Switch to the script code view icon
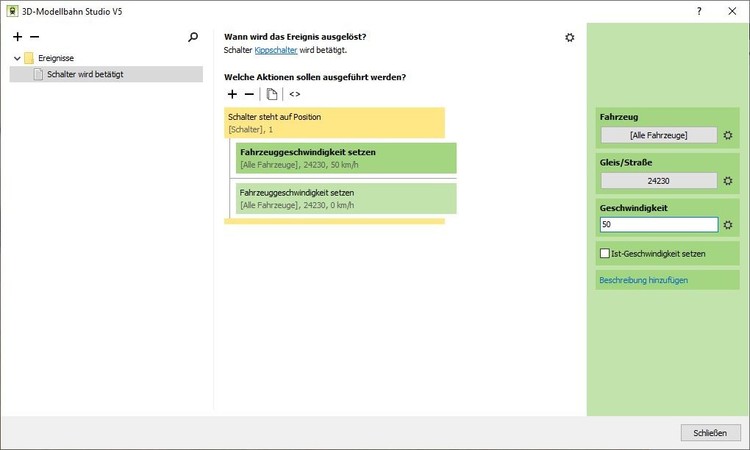 pos(294,94)
